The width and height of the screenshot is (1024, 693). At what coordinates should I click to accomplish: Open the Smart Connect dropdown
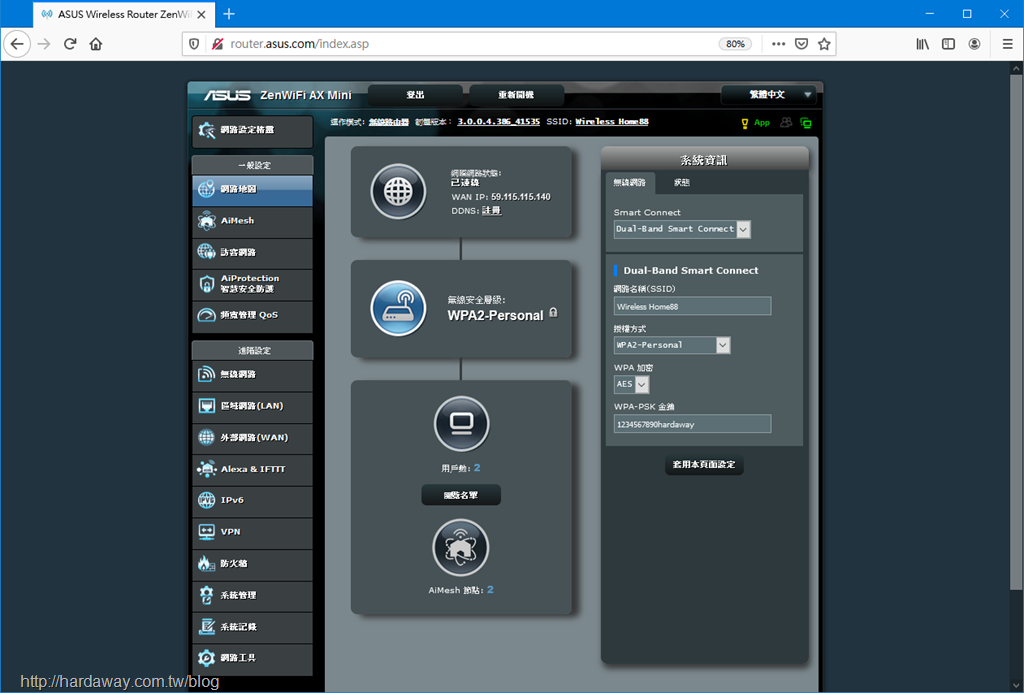coord(682,229)
